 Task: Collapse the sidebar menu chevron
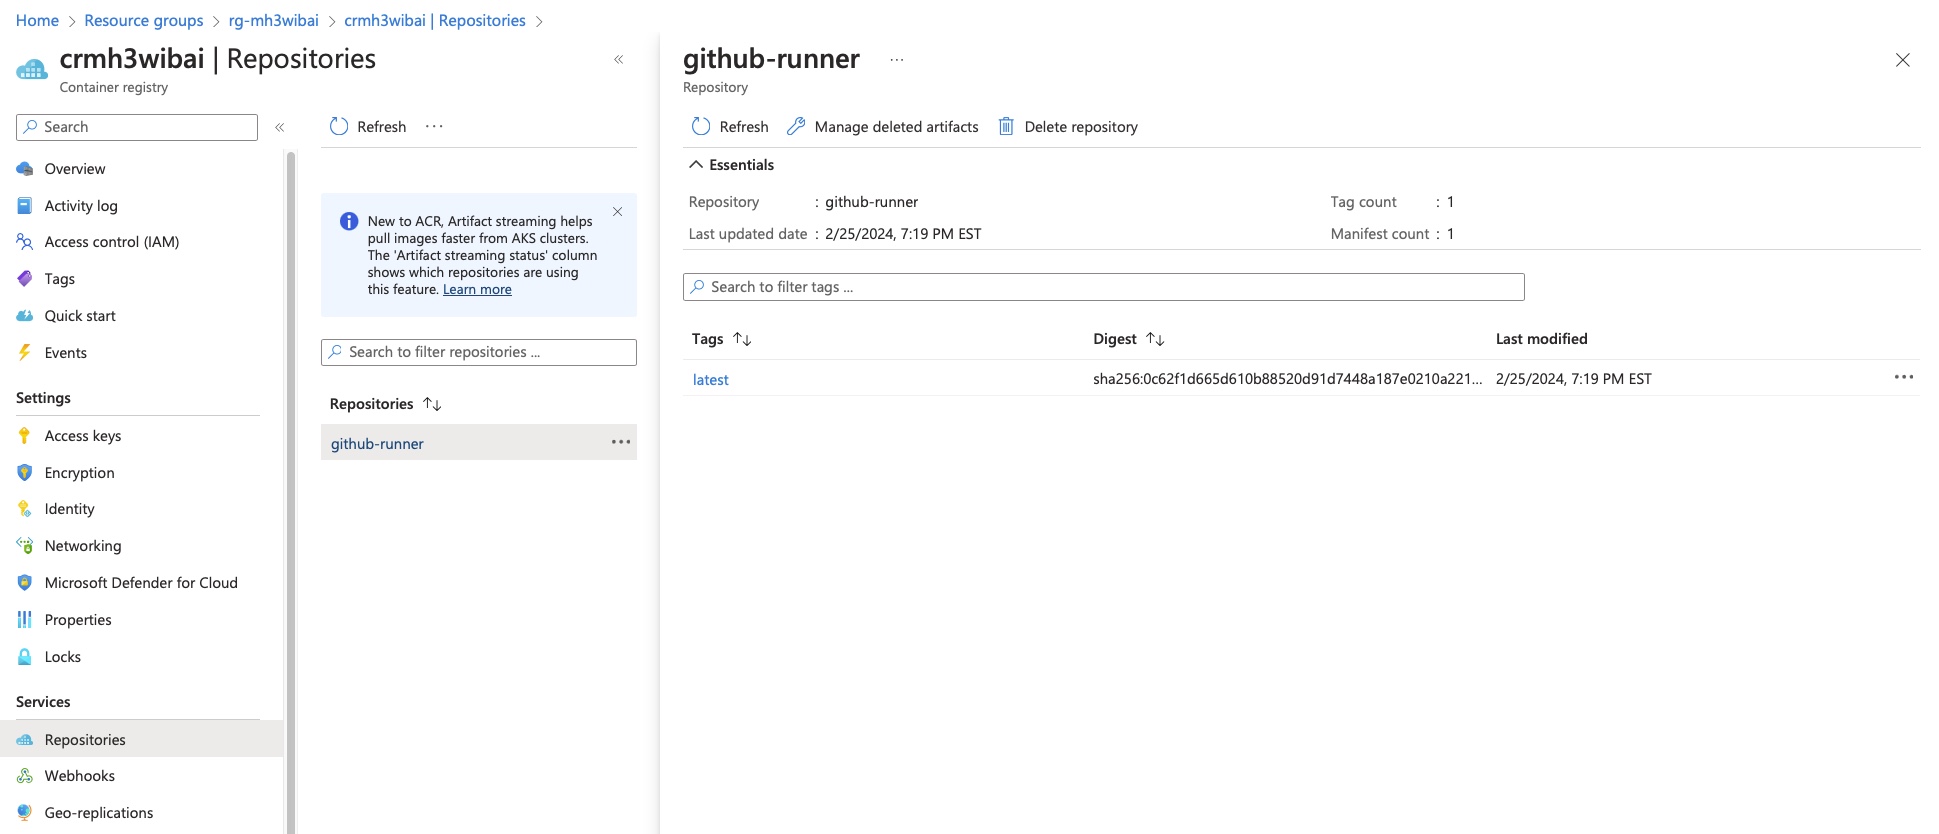pyautogui.click(x=280, y=127)
